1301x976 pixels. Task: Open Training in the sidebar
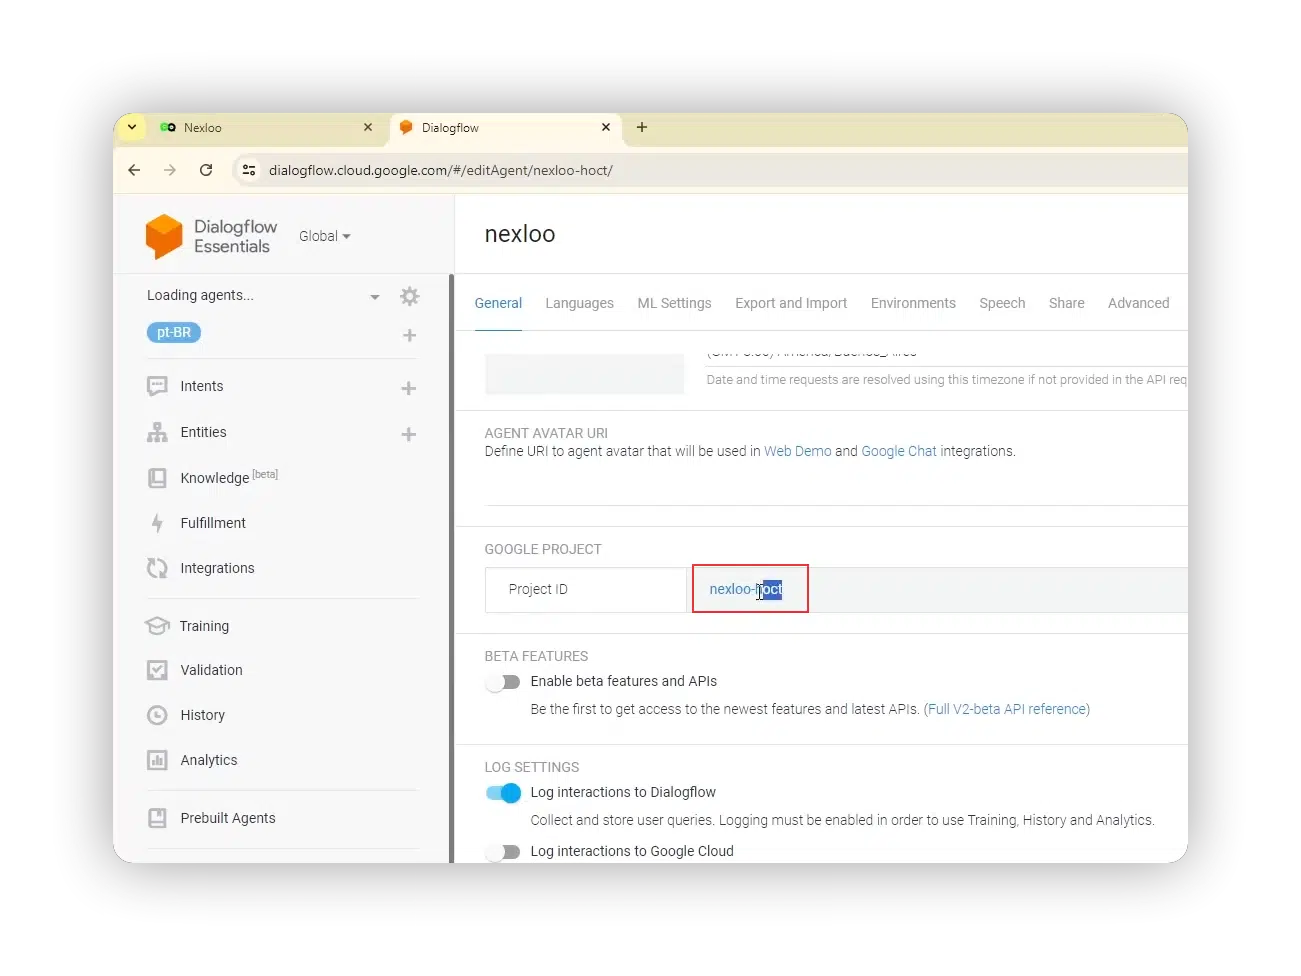(204, 626)
